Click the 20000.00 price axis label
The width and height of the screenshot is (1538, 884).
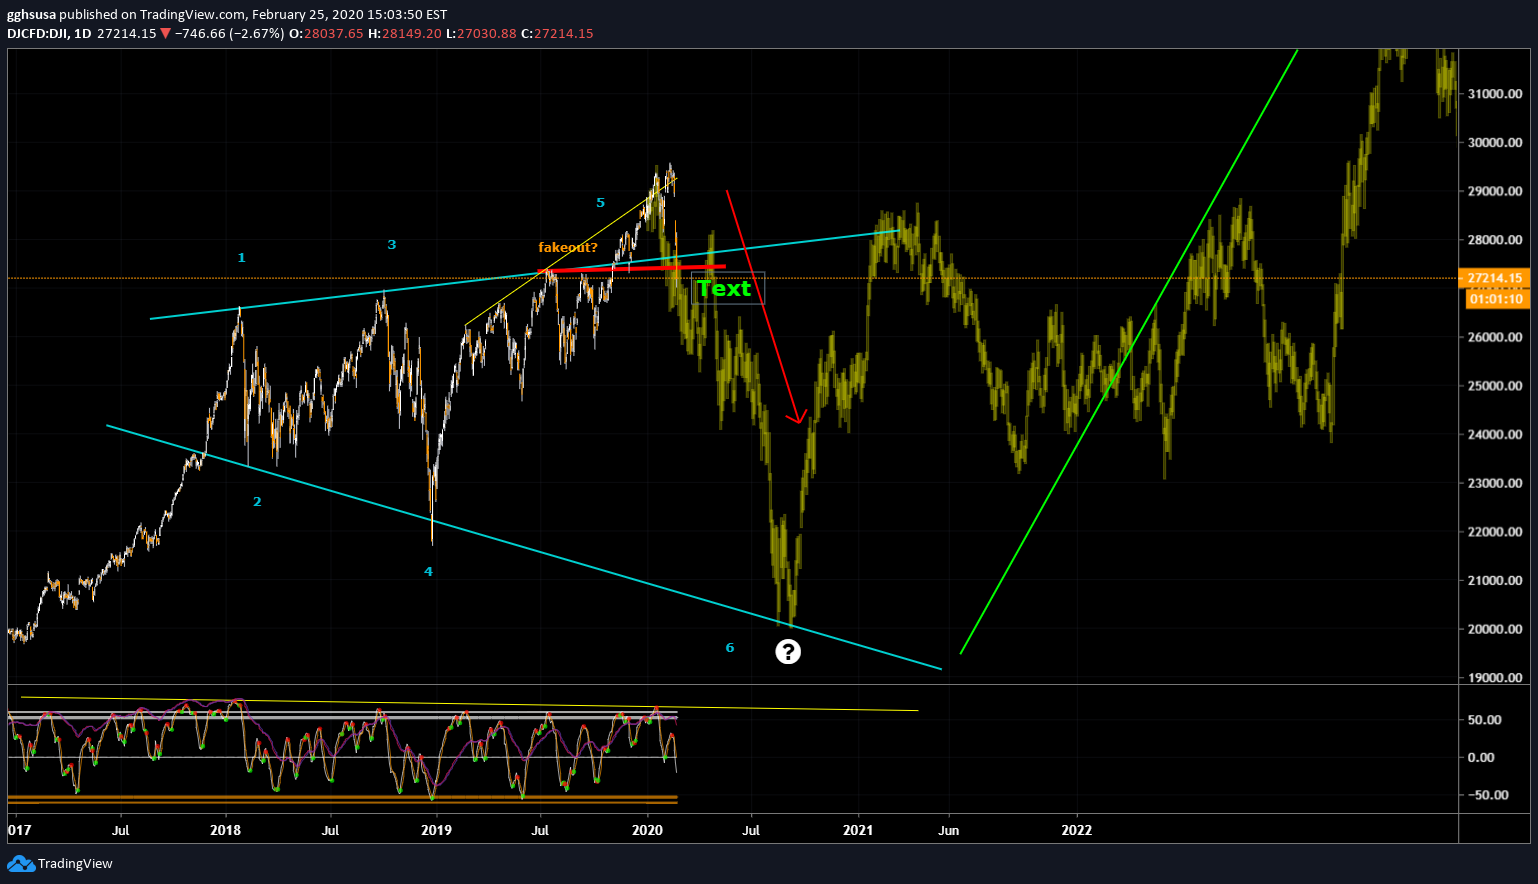1495,630
